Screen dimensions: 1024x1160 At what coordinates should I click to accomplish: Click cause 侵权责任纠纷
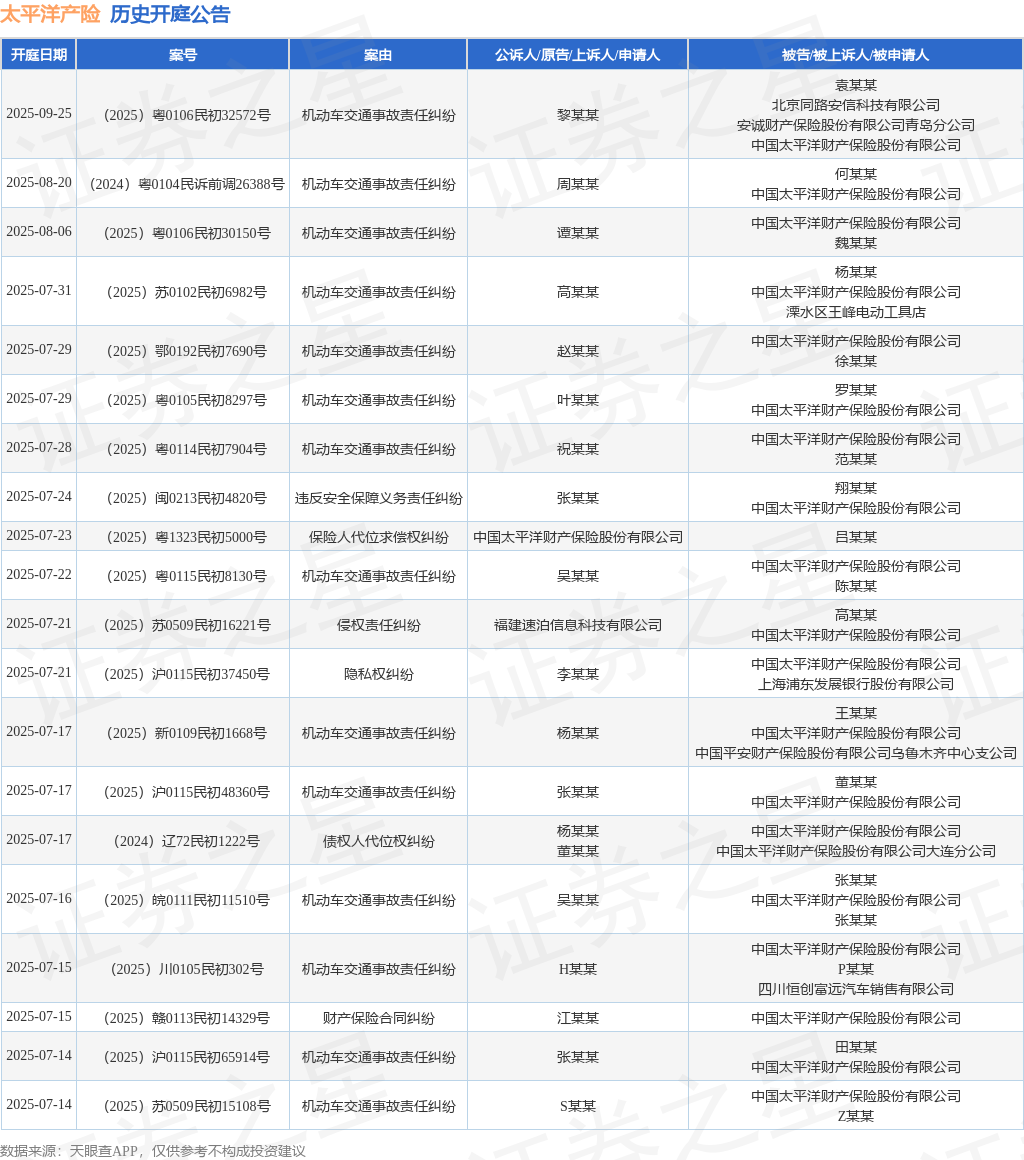pos(378,625)
